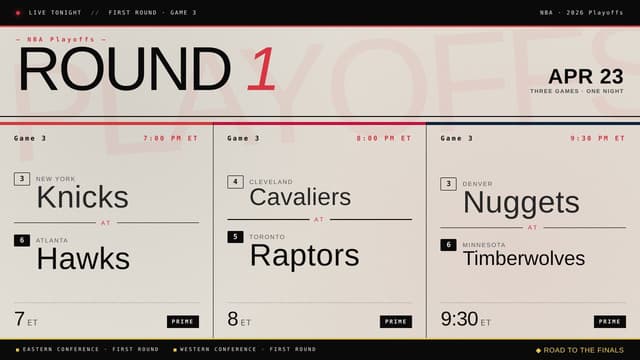
Task: Click Game 3 label in Cavaliers card
Action: (244, 138)
